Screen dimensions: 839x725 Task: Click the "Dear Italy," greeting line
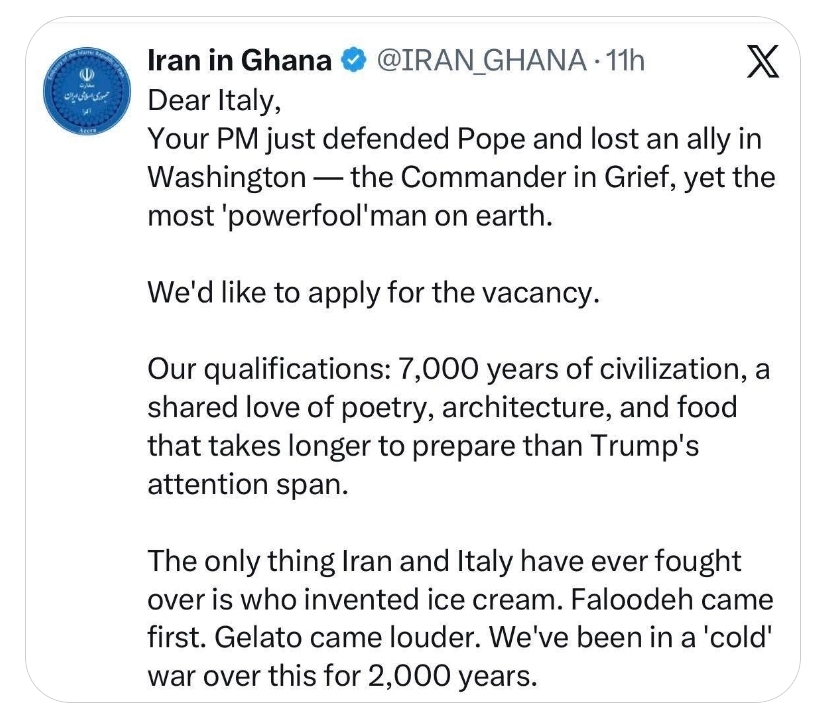click(208, 100)
